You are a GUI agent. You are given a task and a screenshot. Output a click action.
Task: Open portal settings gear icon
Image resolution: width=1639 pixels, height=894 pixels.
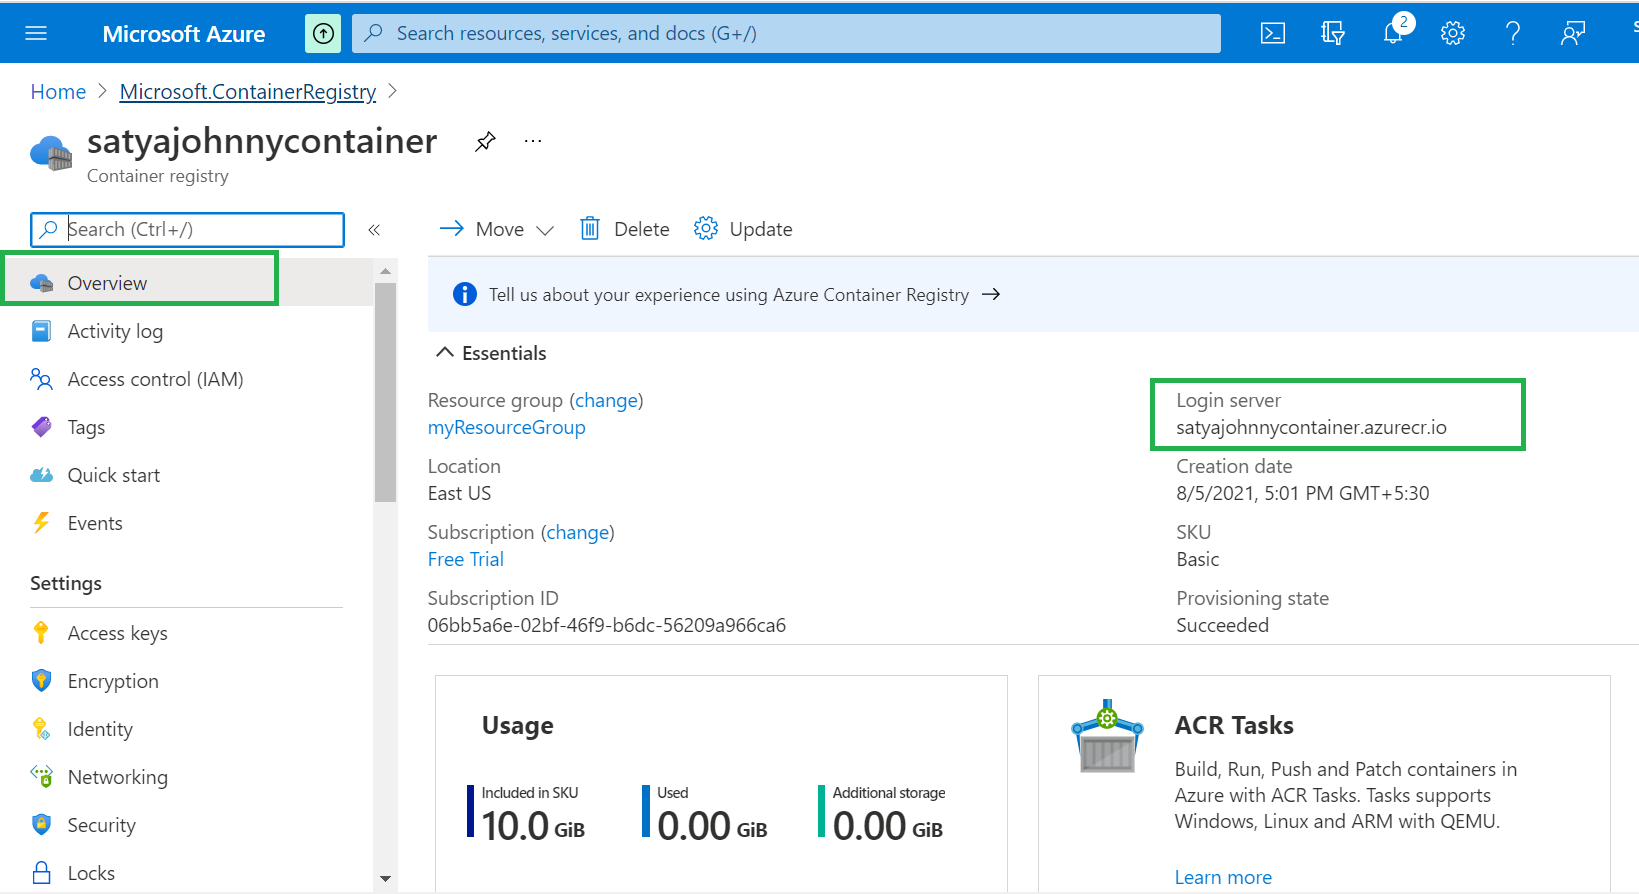coord(1452,33)
